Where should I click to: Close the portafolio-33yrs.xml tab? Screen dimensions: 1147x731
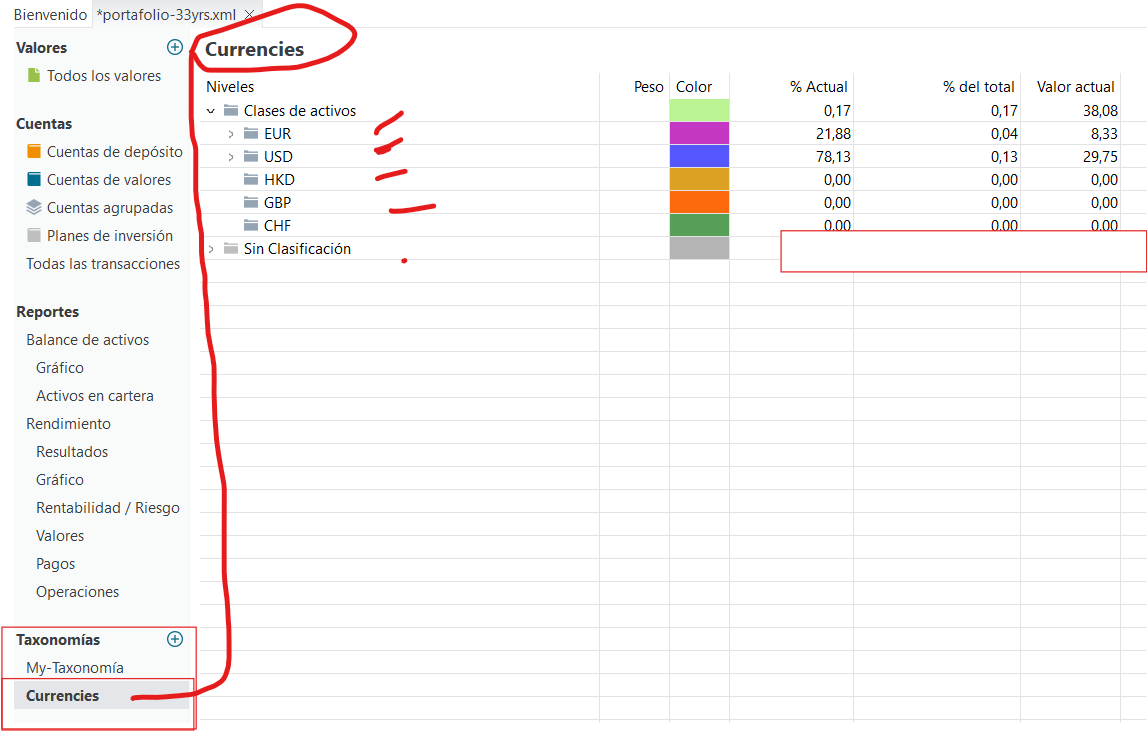(249, 15)
